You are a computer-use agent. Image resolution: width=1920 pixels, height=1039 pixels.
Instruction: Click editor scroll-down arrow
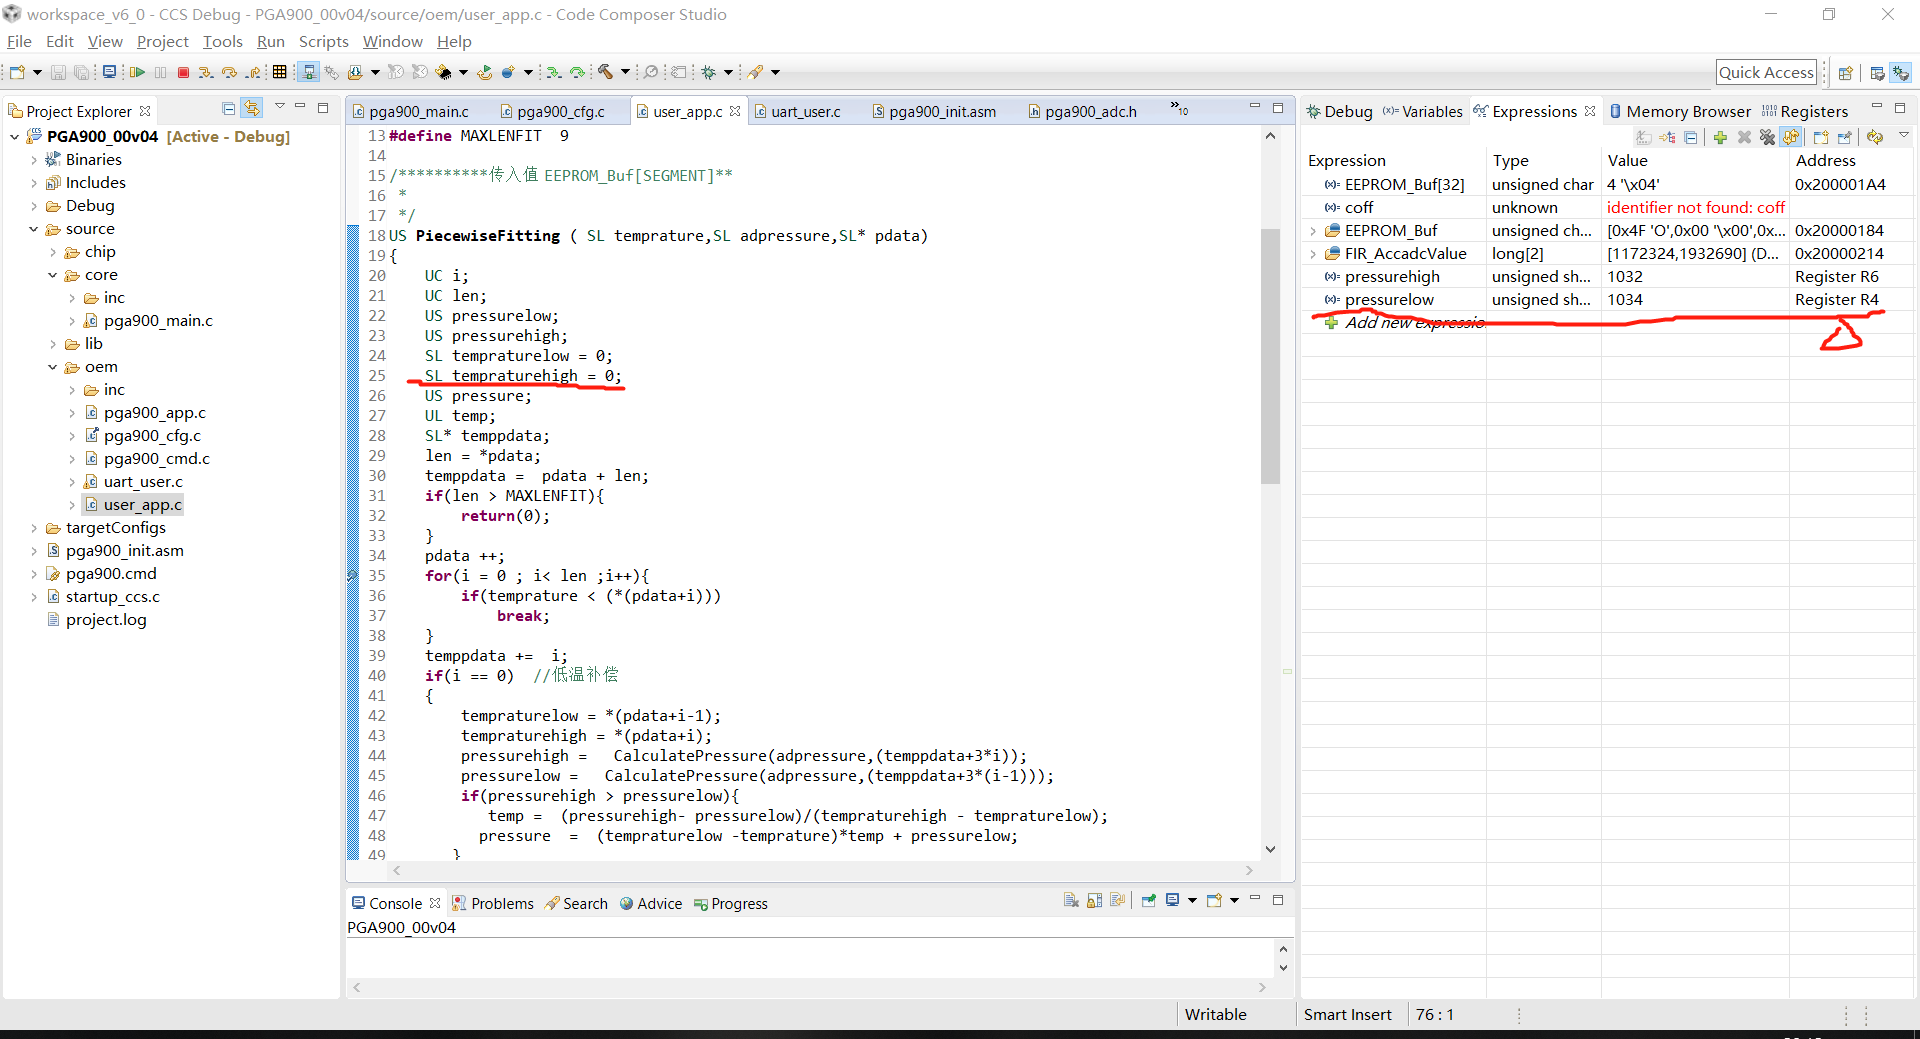tap(1270, 849)
